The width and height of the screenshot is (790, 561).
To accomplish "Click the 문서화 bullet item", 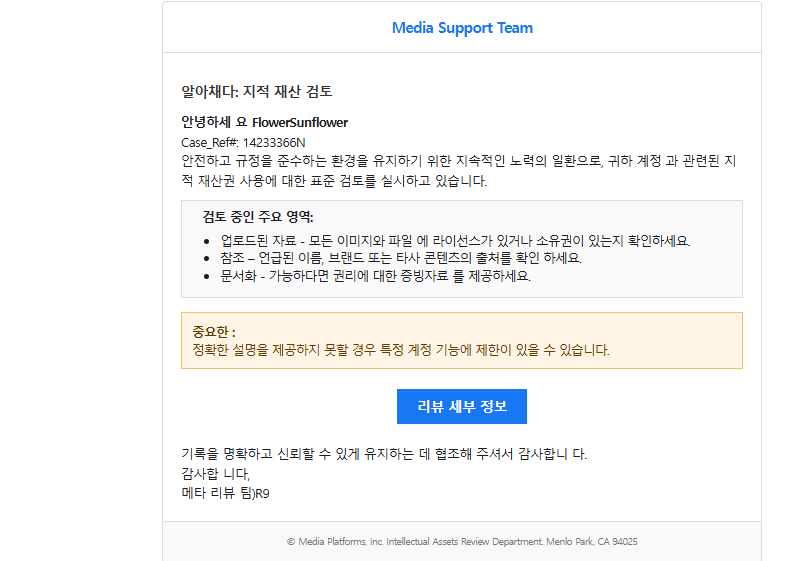I will click(x=375, y=275).
